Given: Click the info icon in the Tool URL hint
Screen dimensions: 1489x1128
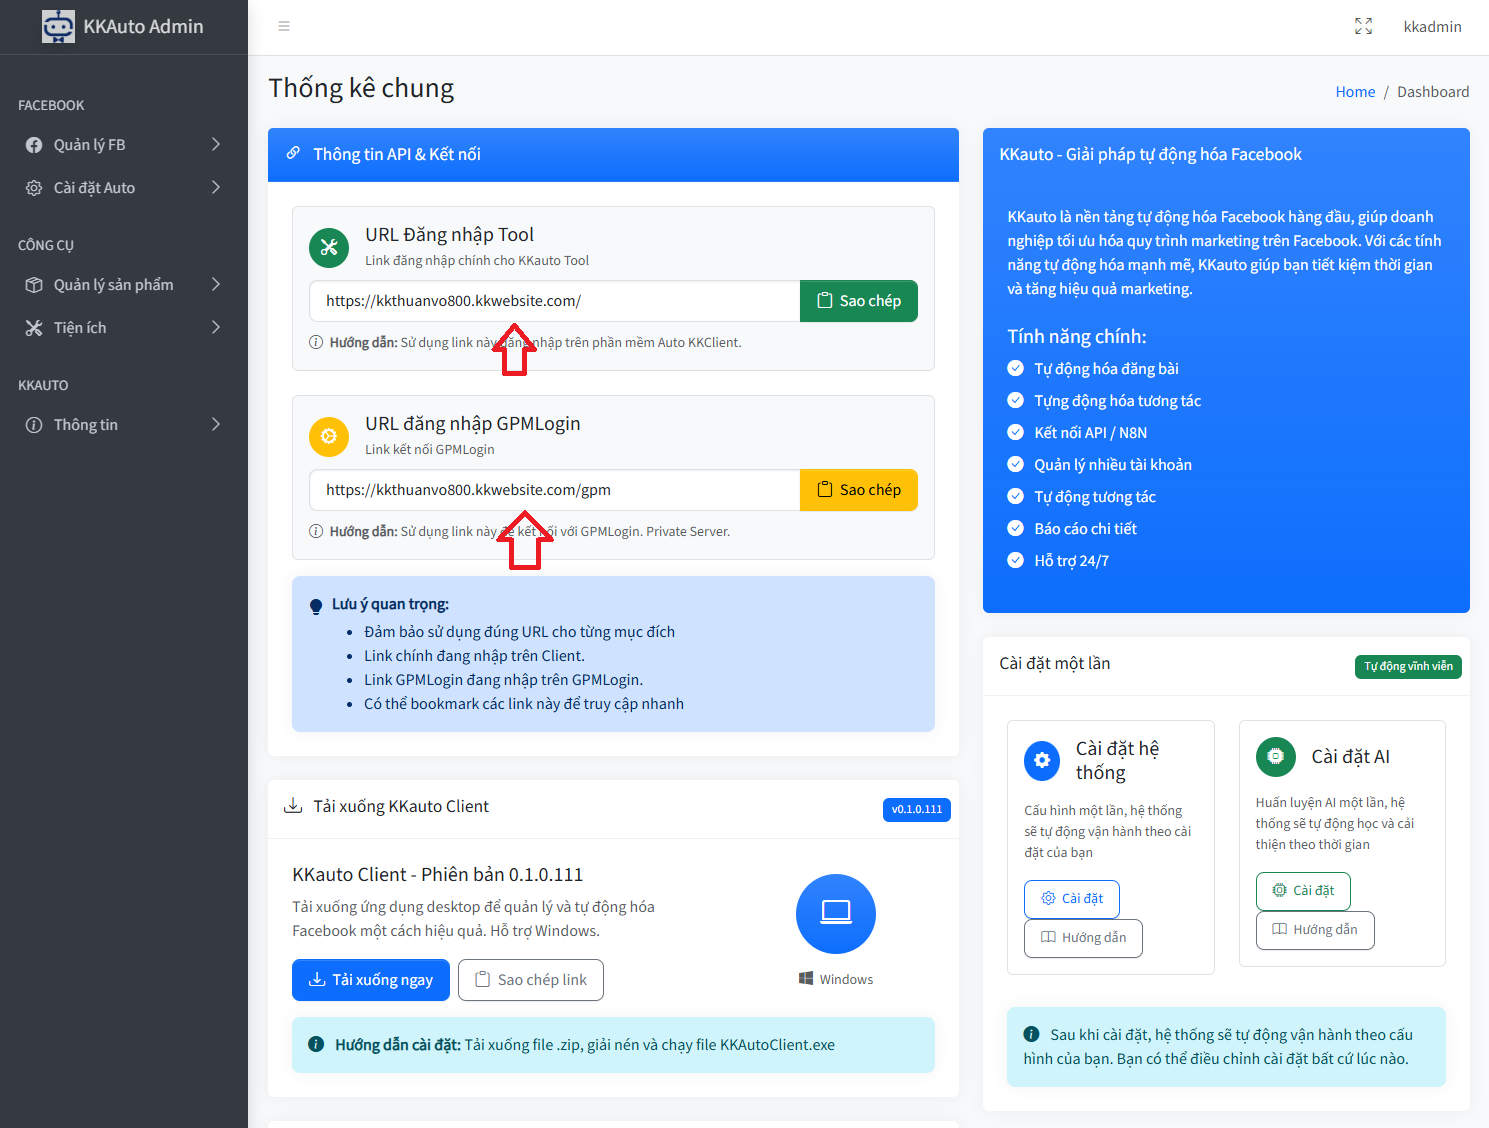Looking at the screenshot, I should point(316,342).
